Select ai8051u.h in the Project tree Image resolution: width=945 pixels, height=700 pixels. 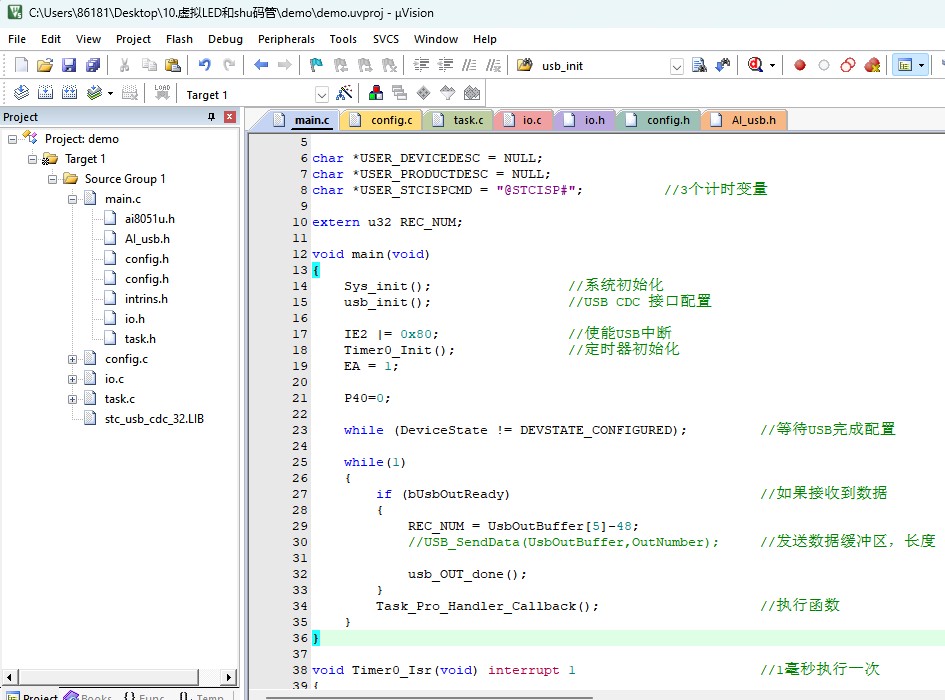[x=149, y=219]
